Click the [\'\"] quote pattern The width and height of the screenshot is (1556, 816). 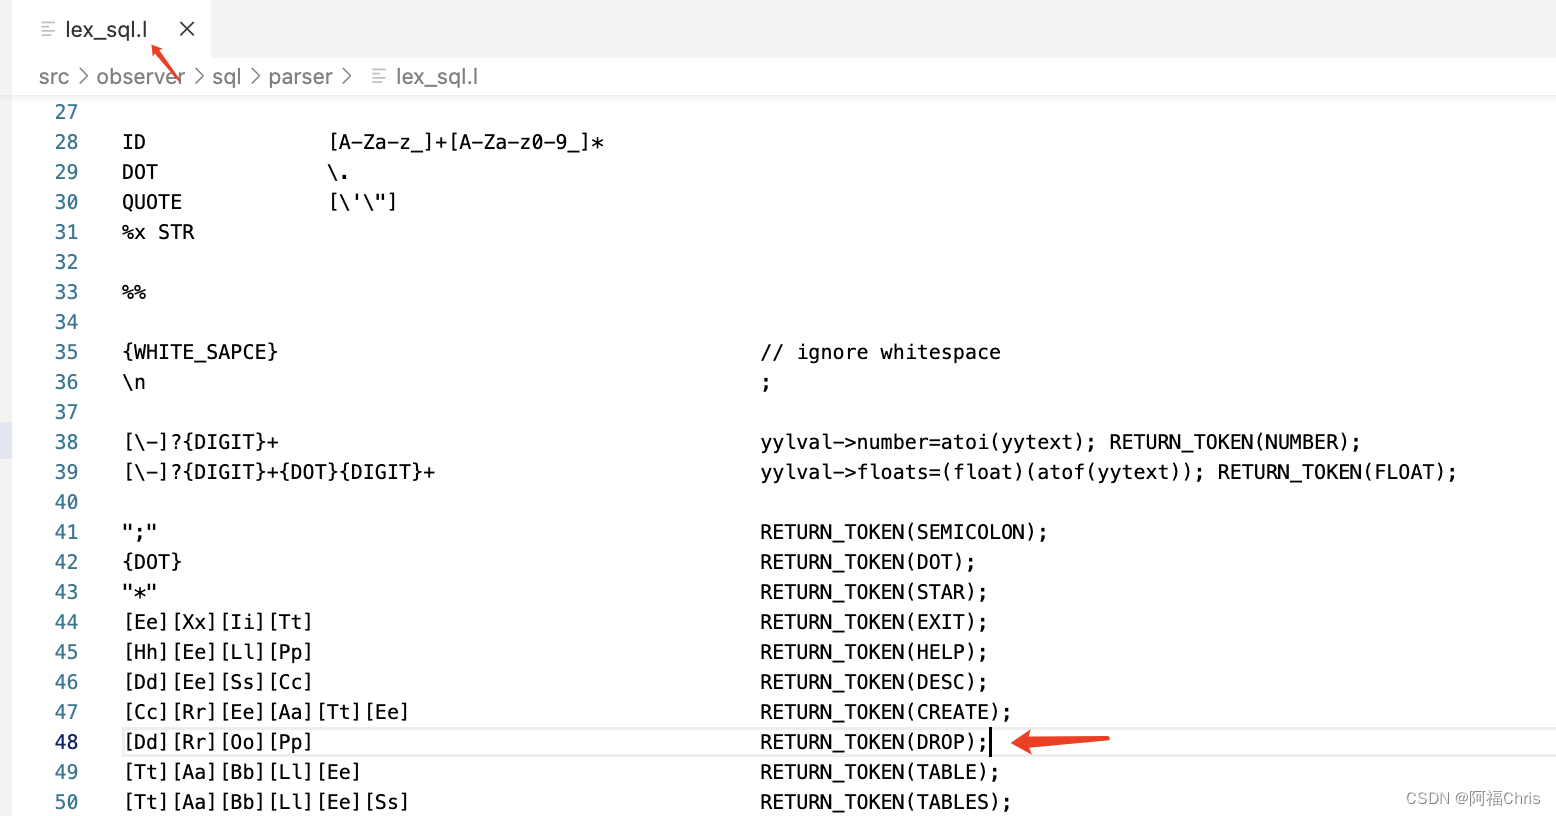click(x=363, y=202)
